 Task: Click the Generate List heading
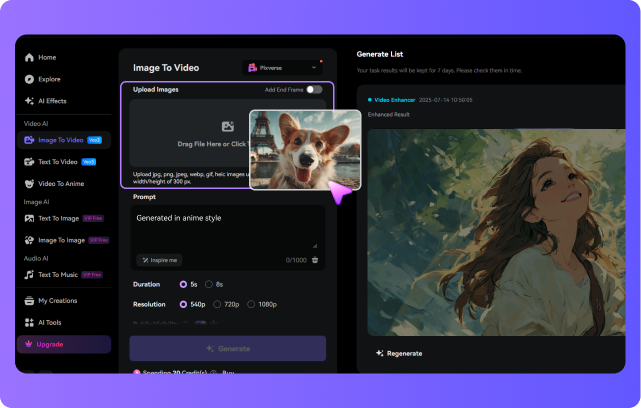(x=380, y=54)
